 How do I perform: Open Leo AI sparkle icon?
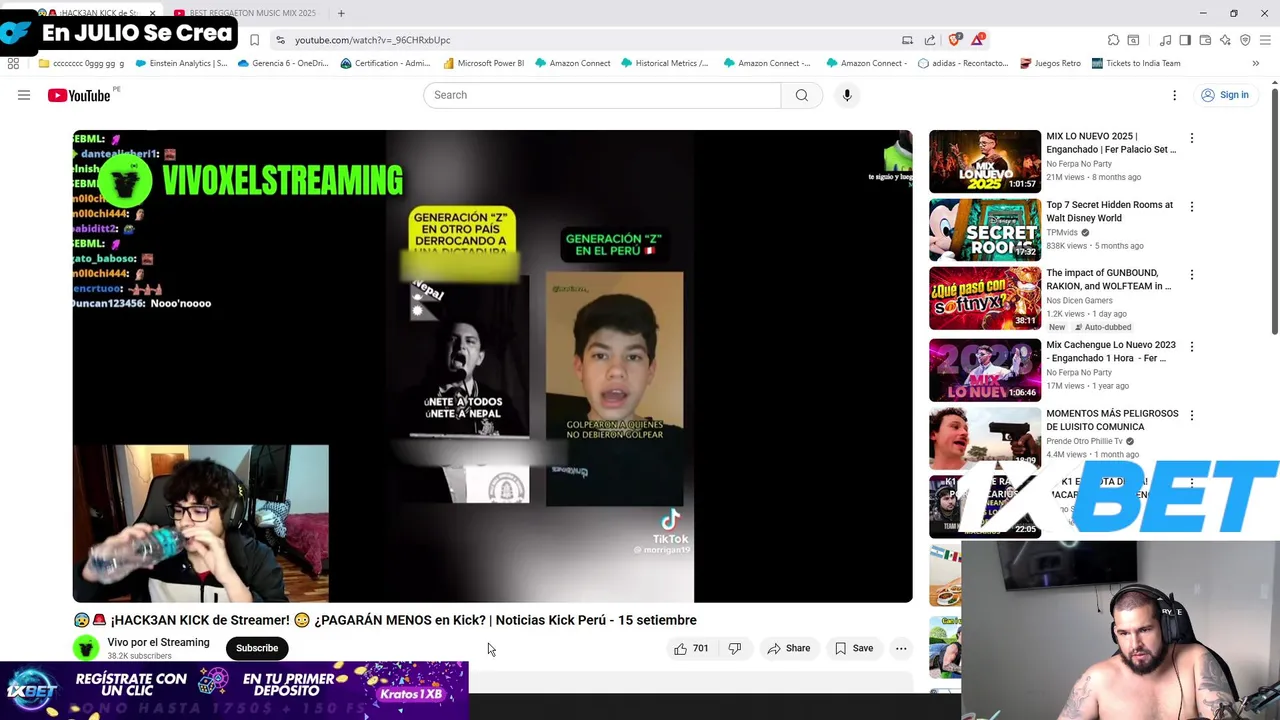[x=1225, y=40]
